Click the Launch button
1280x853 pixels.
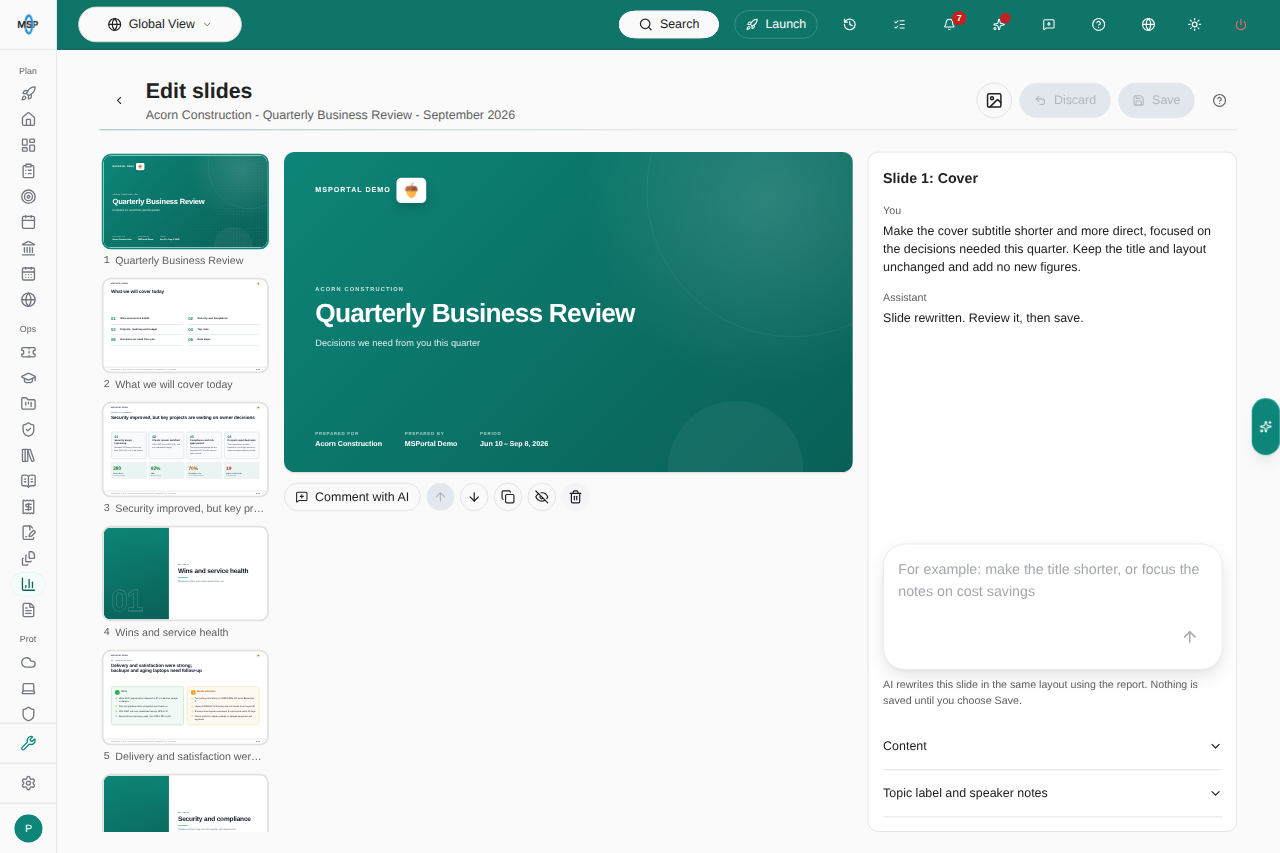(x=776, y=24)
